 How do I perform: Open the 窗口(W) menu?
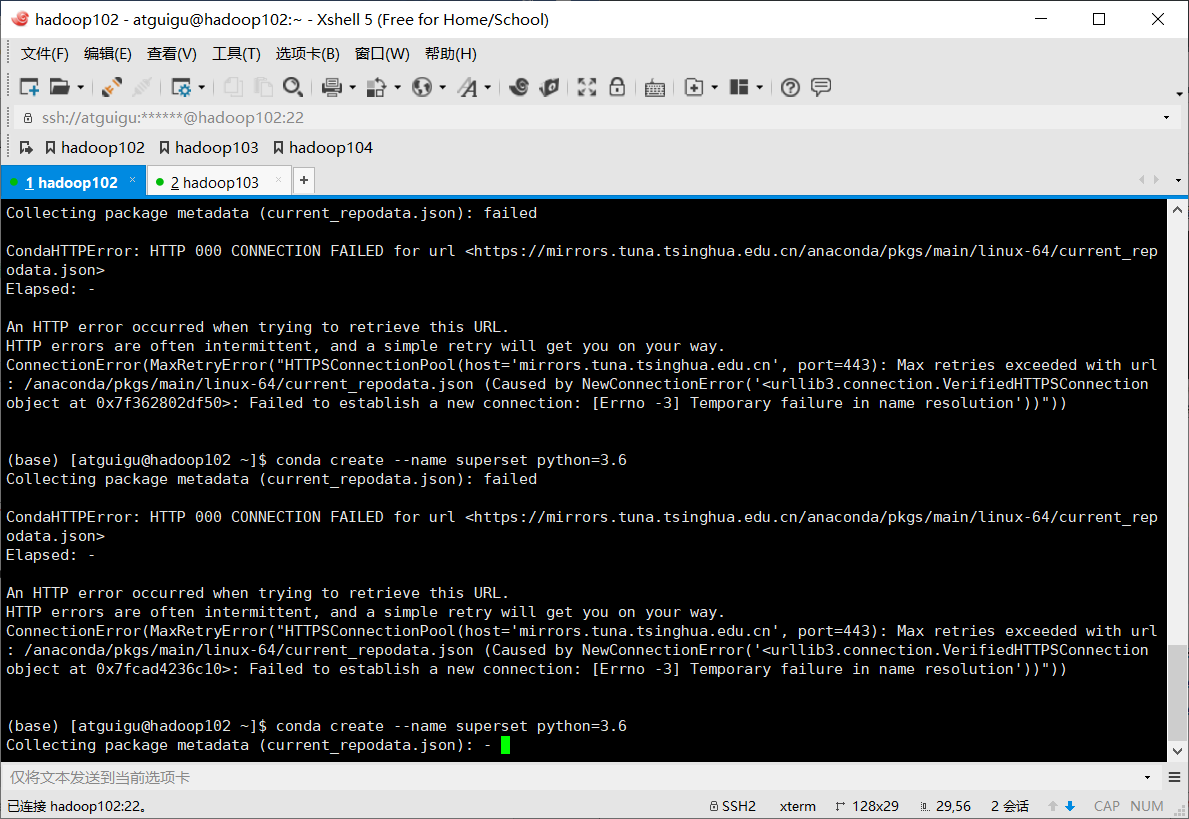point(382,54)
